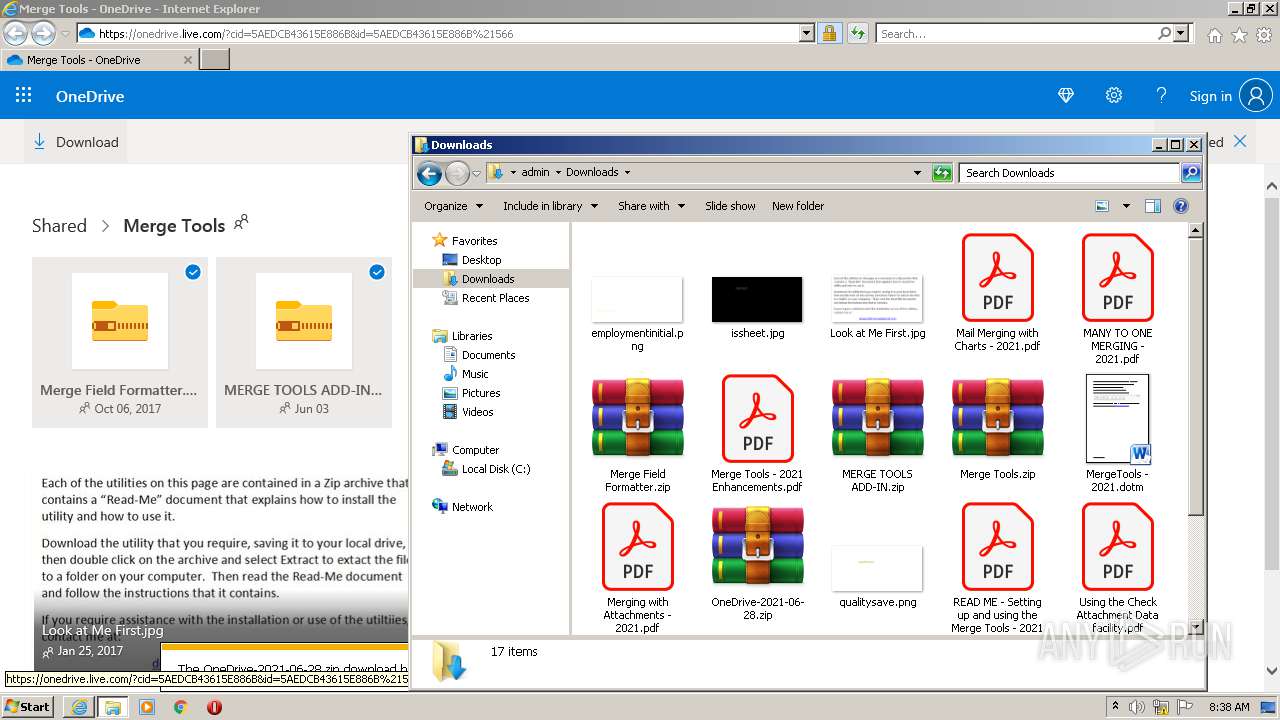The width and height of the screenshot is (1280, 720).
Task: Open Include in library dropdown
Action: pyautogui.click(x=550, y=206)
